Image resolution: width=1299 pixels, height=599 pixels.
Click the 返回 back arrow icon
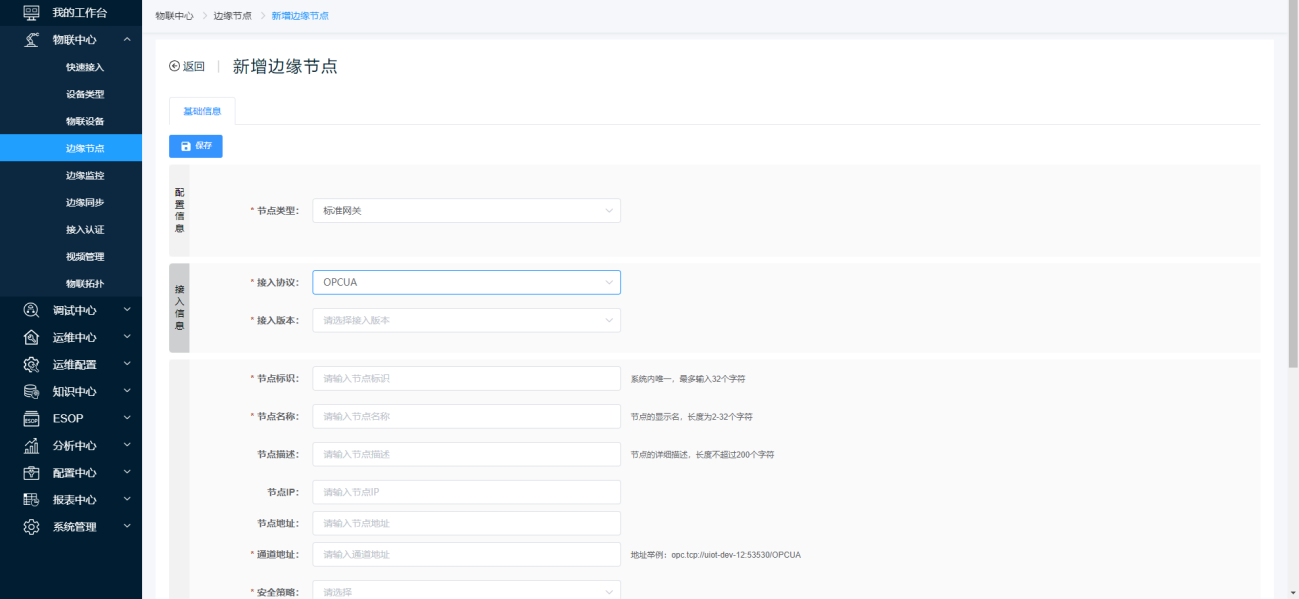[x=175, y=66]
